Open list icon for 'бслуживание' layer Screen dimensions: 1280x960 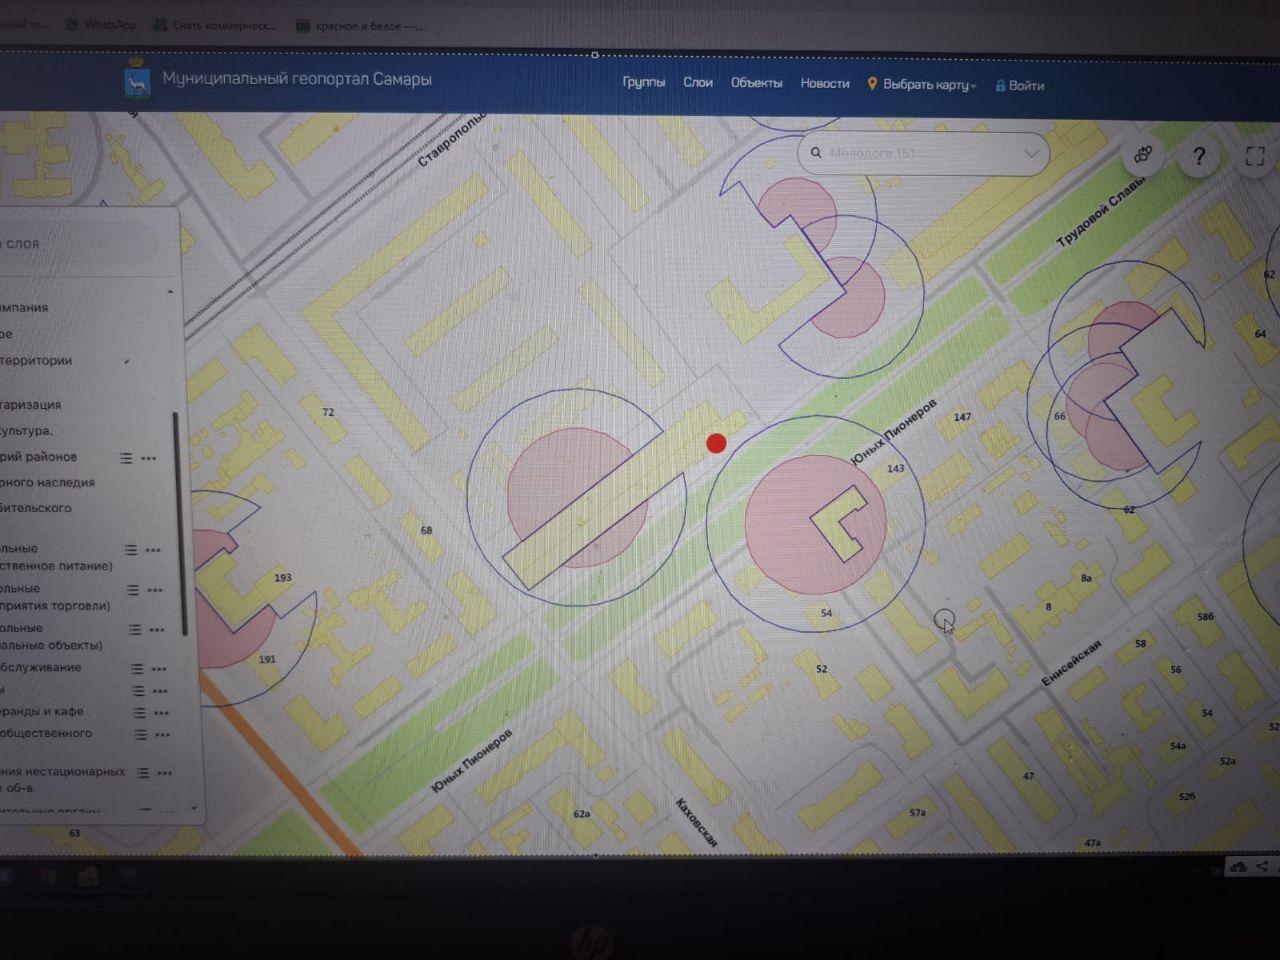click(x=137, y=668)
